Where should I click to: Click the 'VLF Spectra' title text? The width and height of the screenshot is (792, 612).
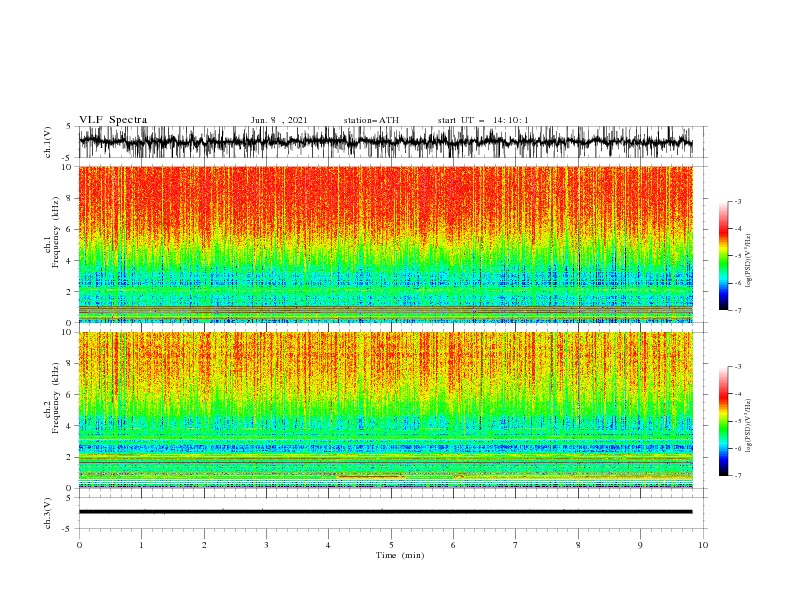pyautogui.click(x=113, y=120)
